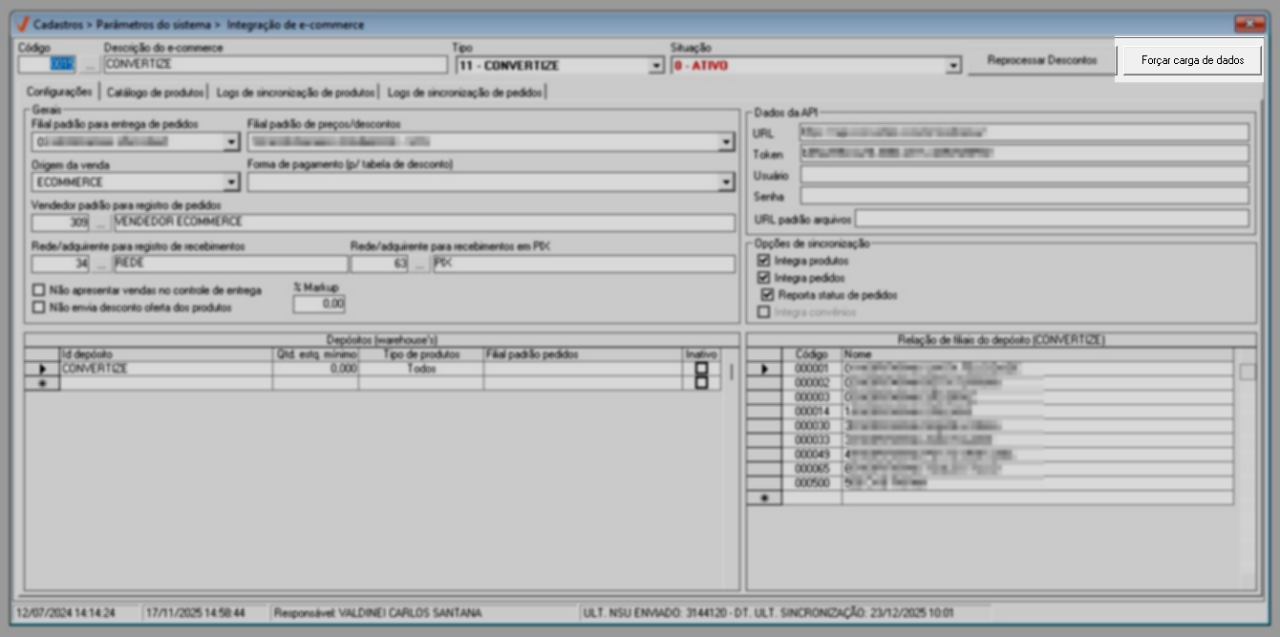Image resolution: width=1280 pixels, height=637 pixels.
Task: Select filial code 000033
Action: point(812,439)
